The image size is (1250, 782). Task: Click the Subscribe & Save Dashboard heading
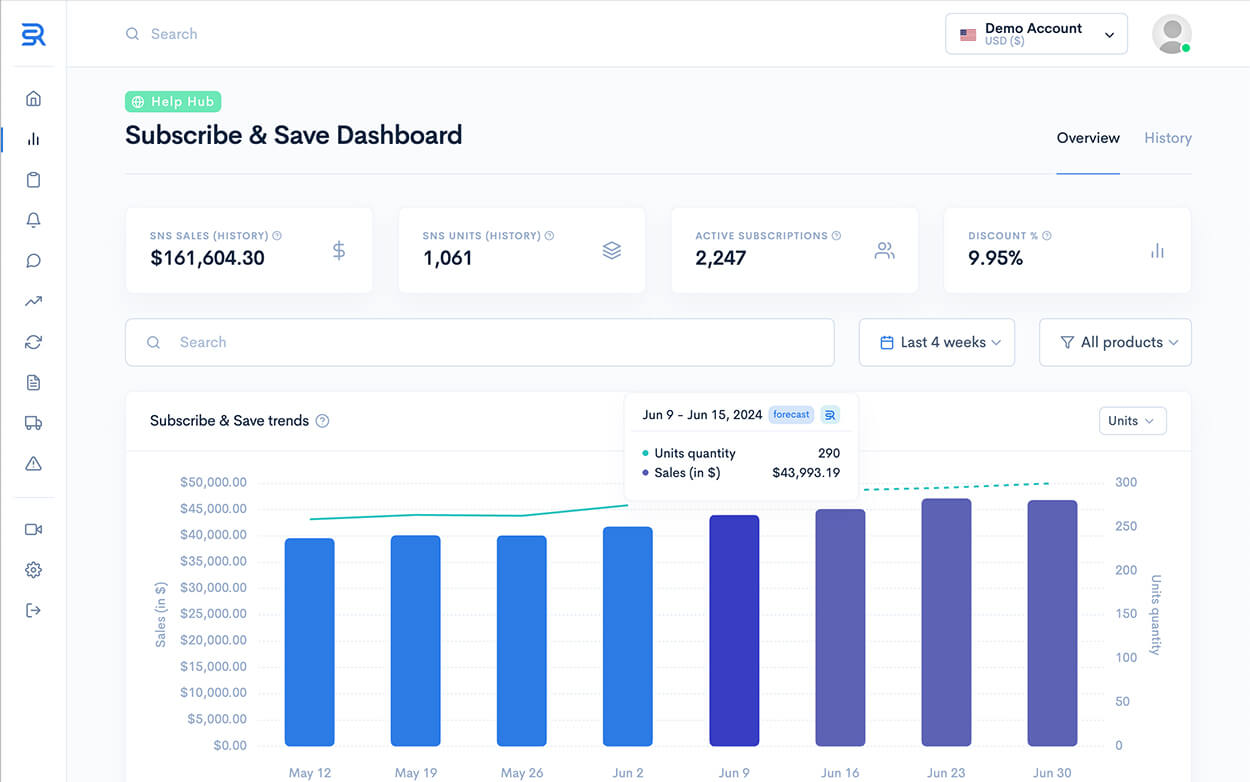(x=294, y=135)
